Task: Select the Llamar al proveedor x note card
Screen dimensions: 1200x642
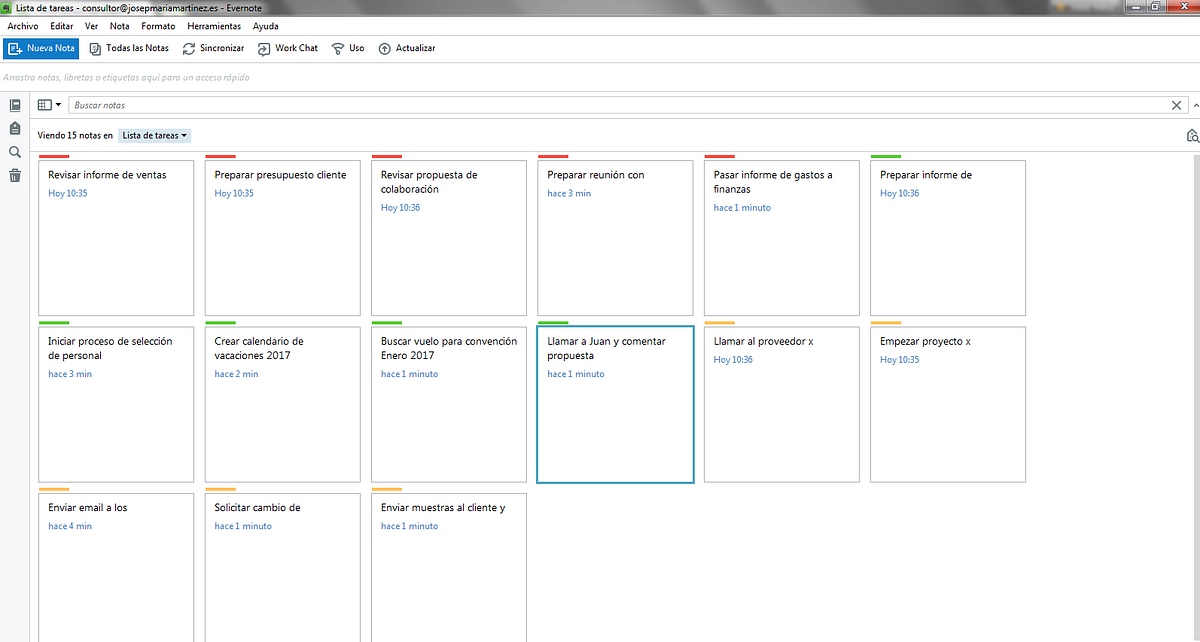Action: (x=782, y=404)
